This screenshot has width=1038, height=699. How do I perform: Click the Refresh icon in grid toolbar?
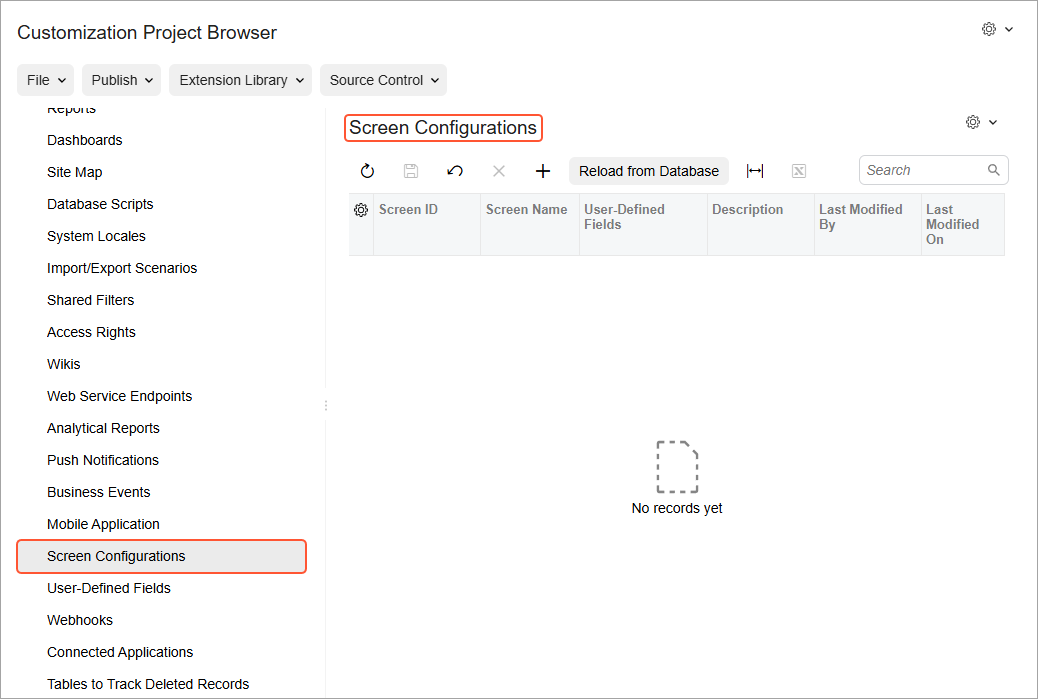pos(367,171)
